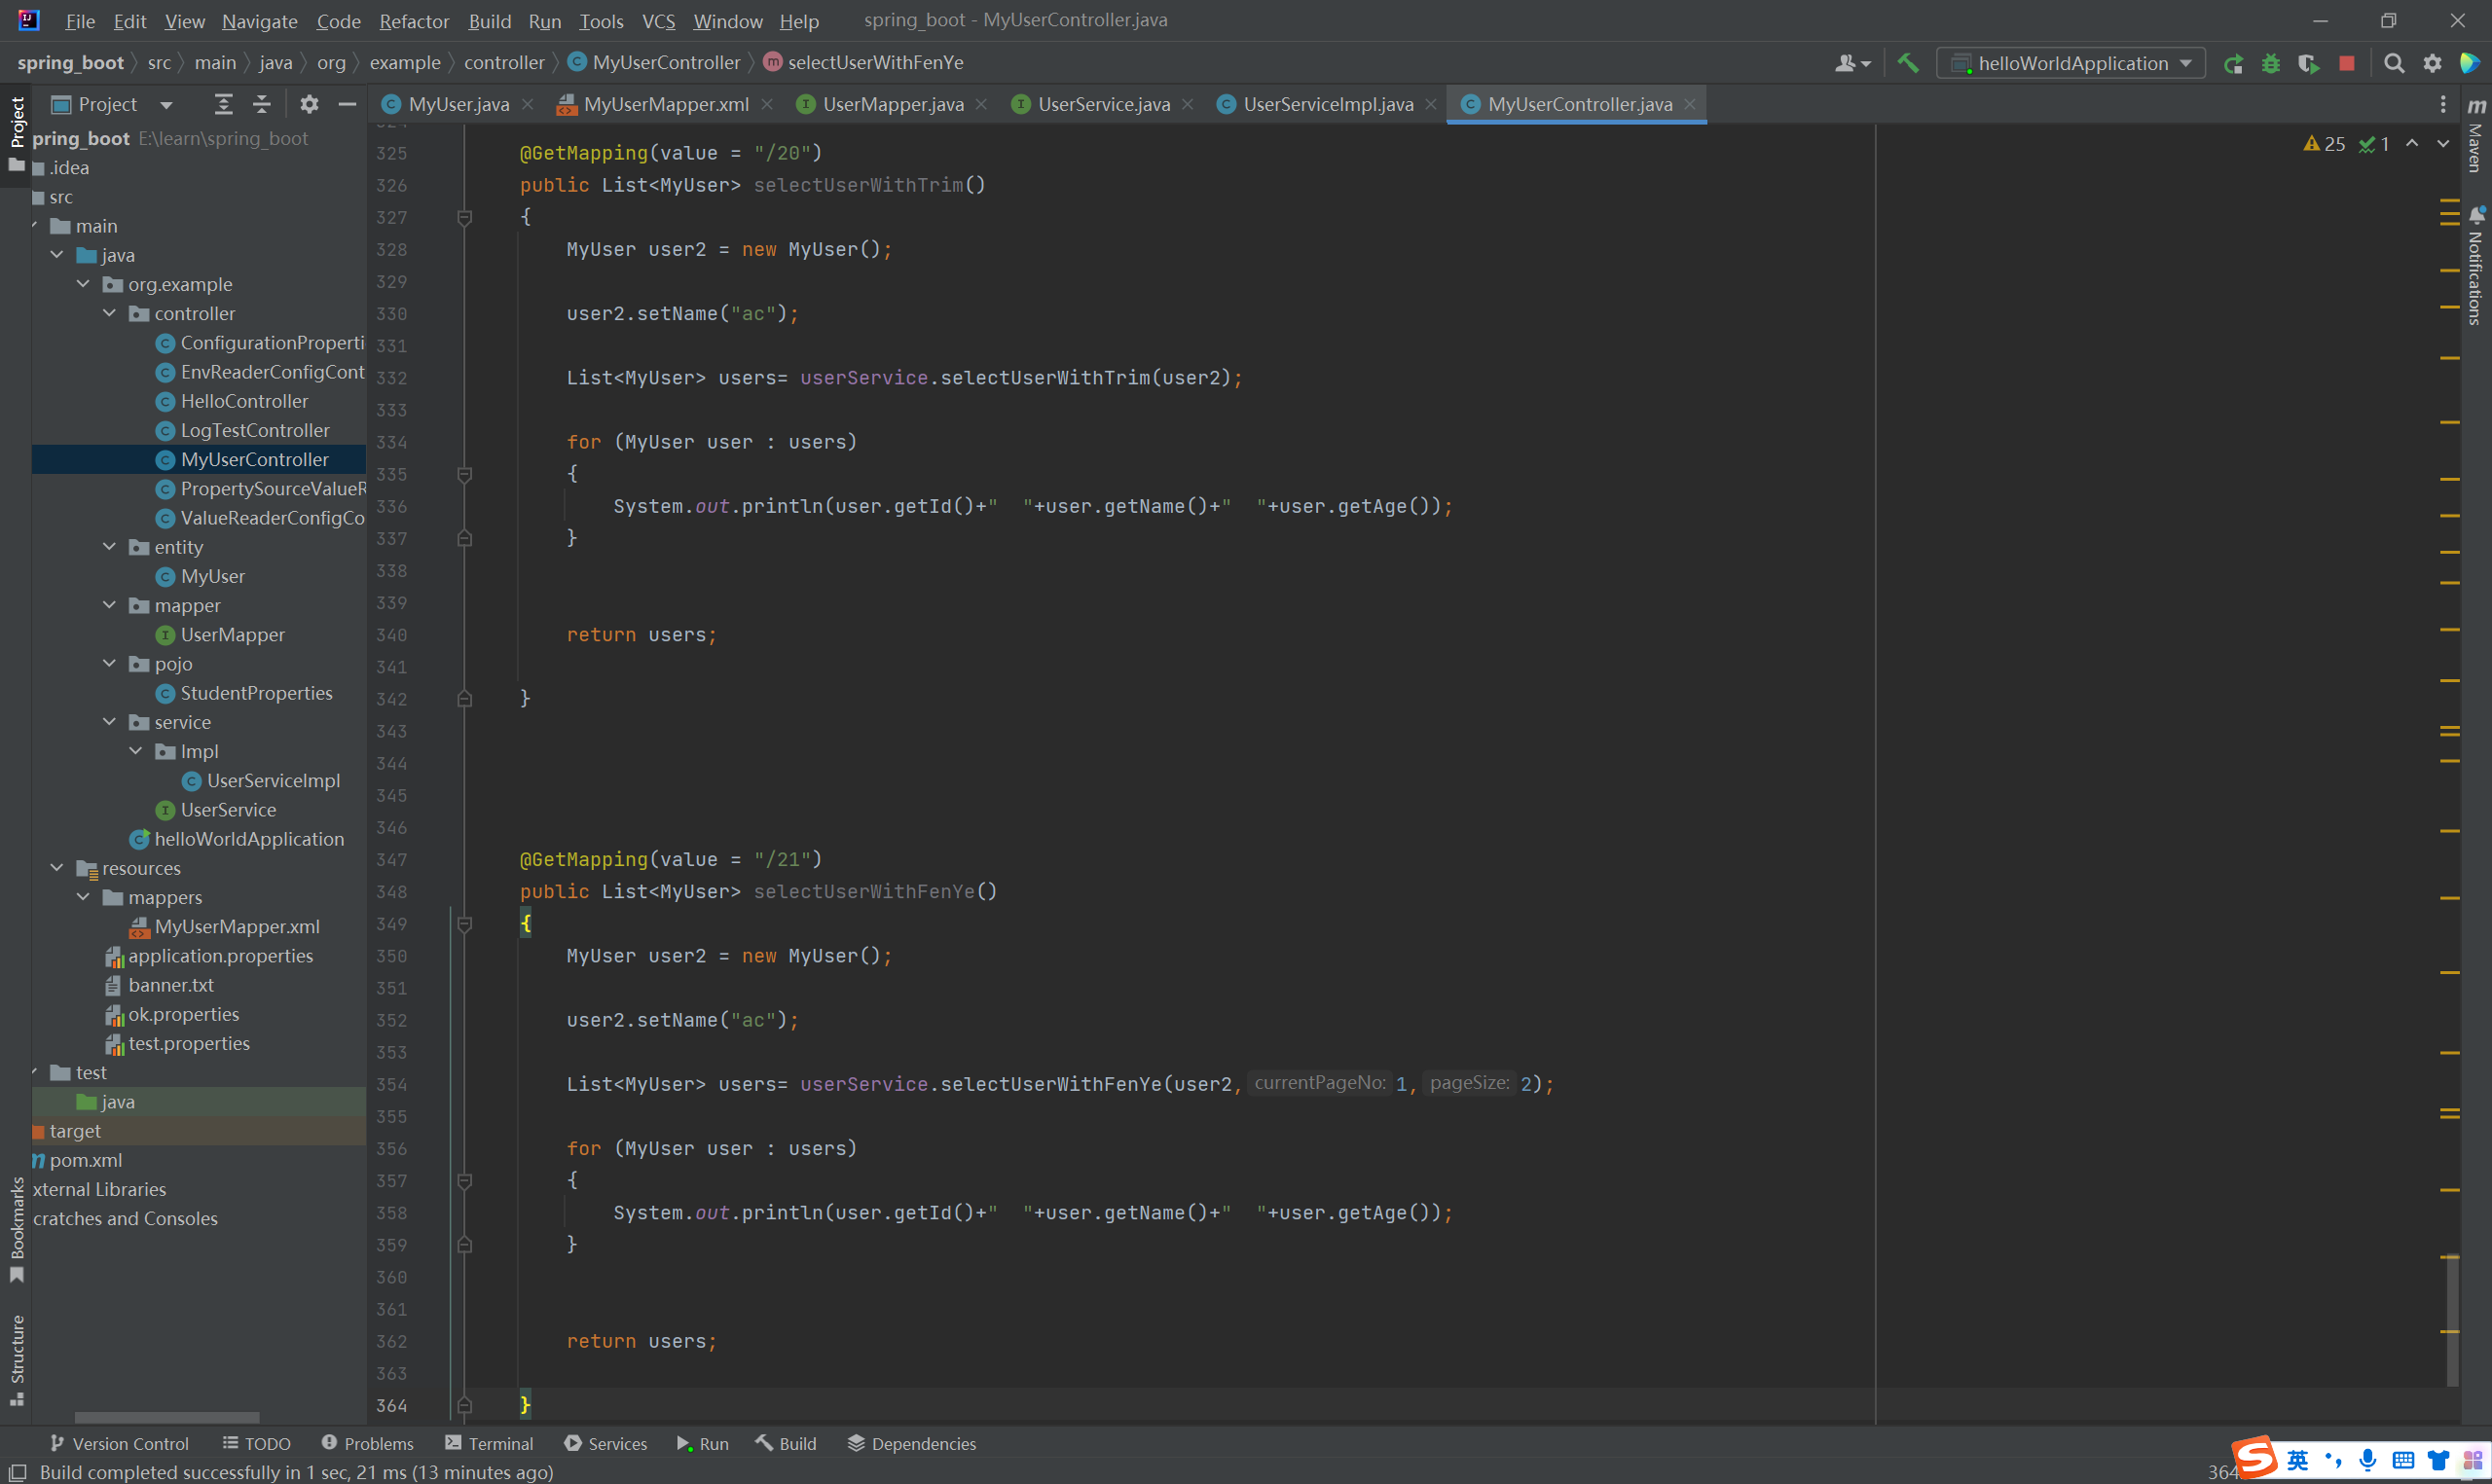Click Expand All in the Project panel

pos(223,104)
